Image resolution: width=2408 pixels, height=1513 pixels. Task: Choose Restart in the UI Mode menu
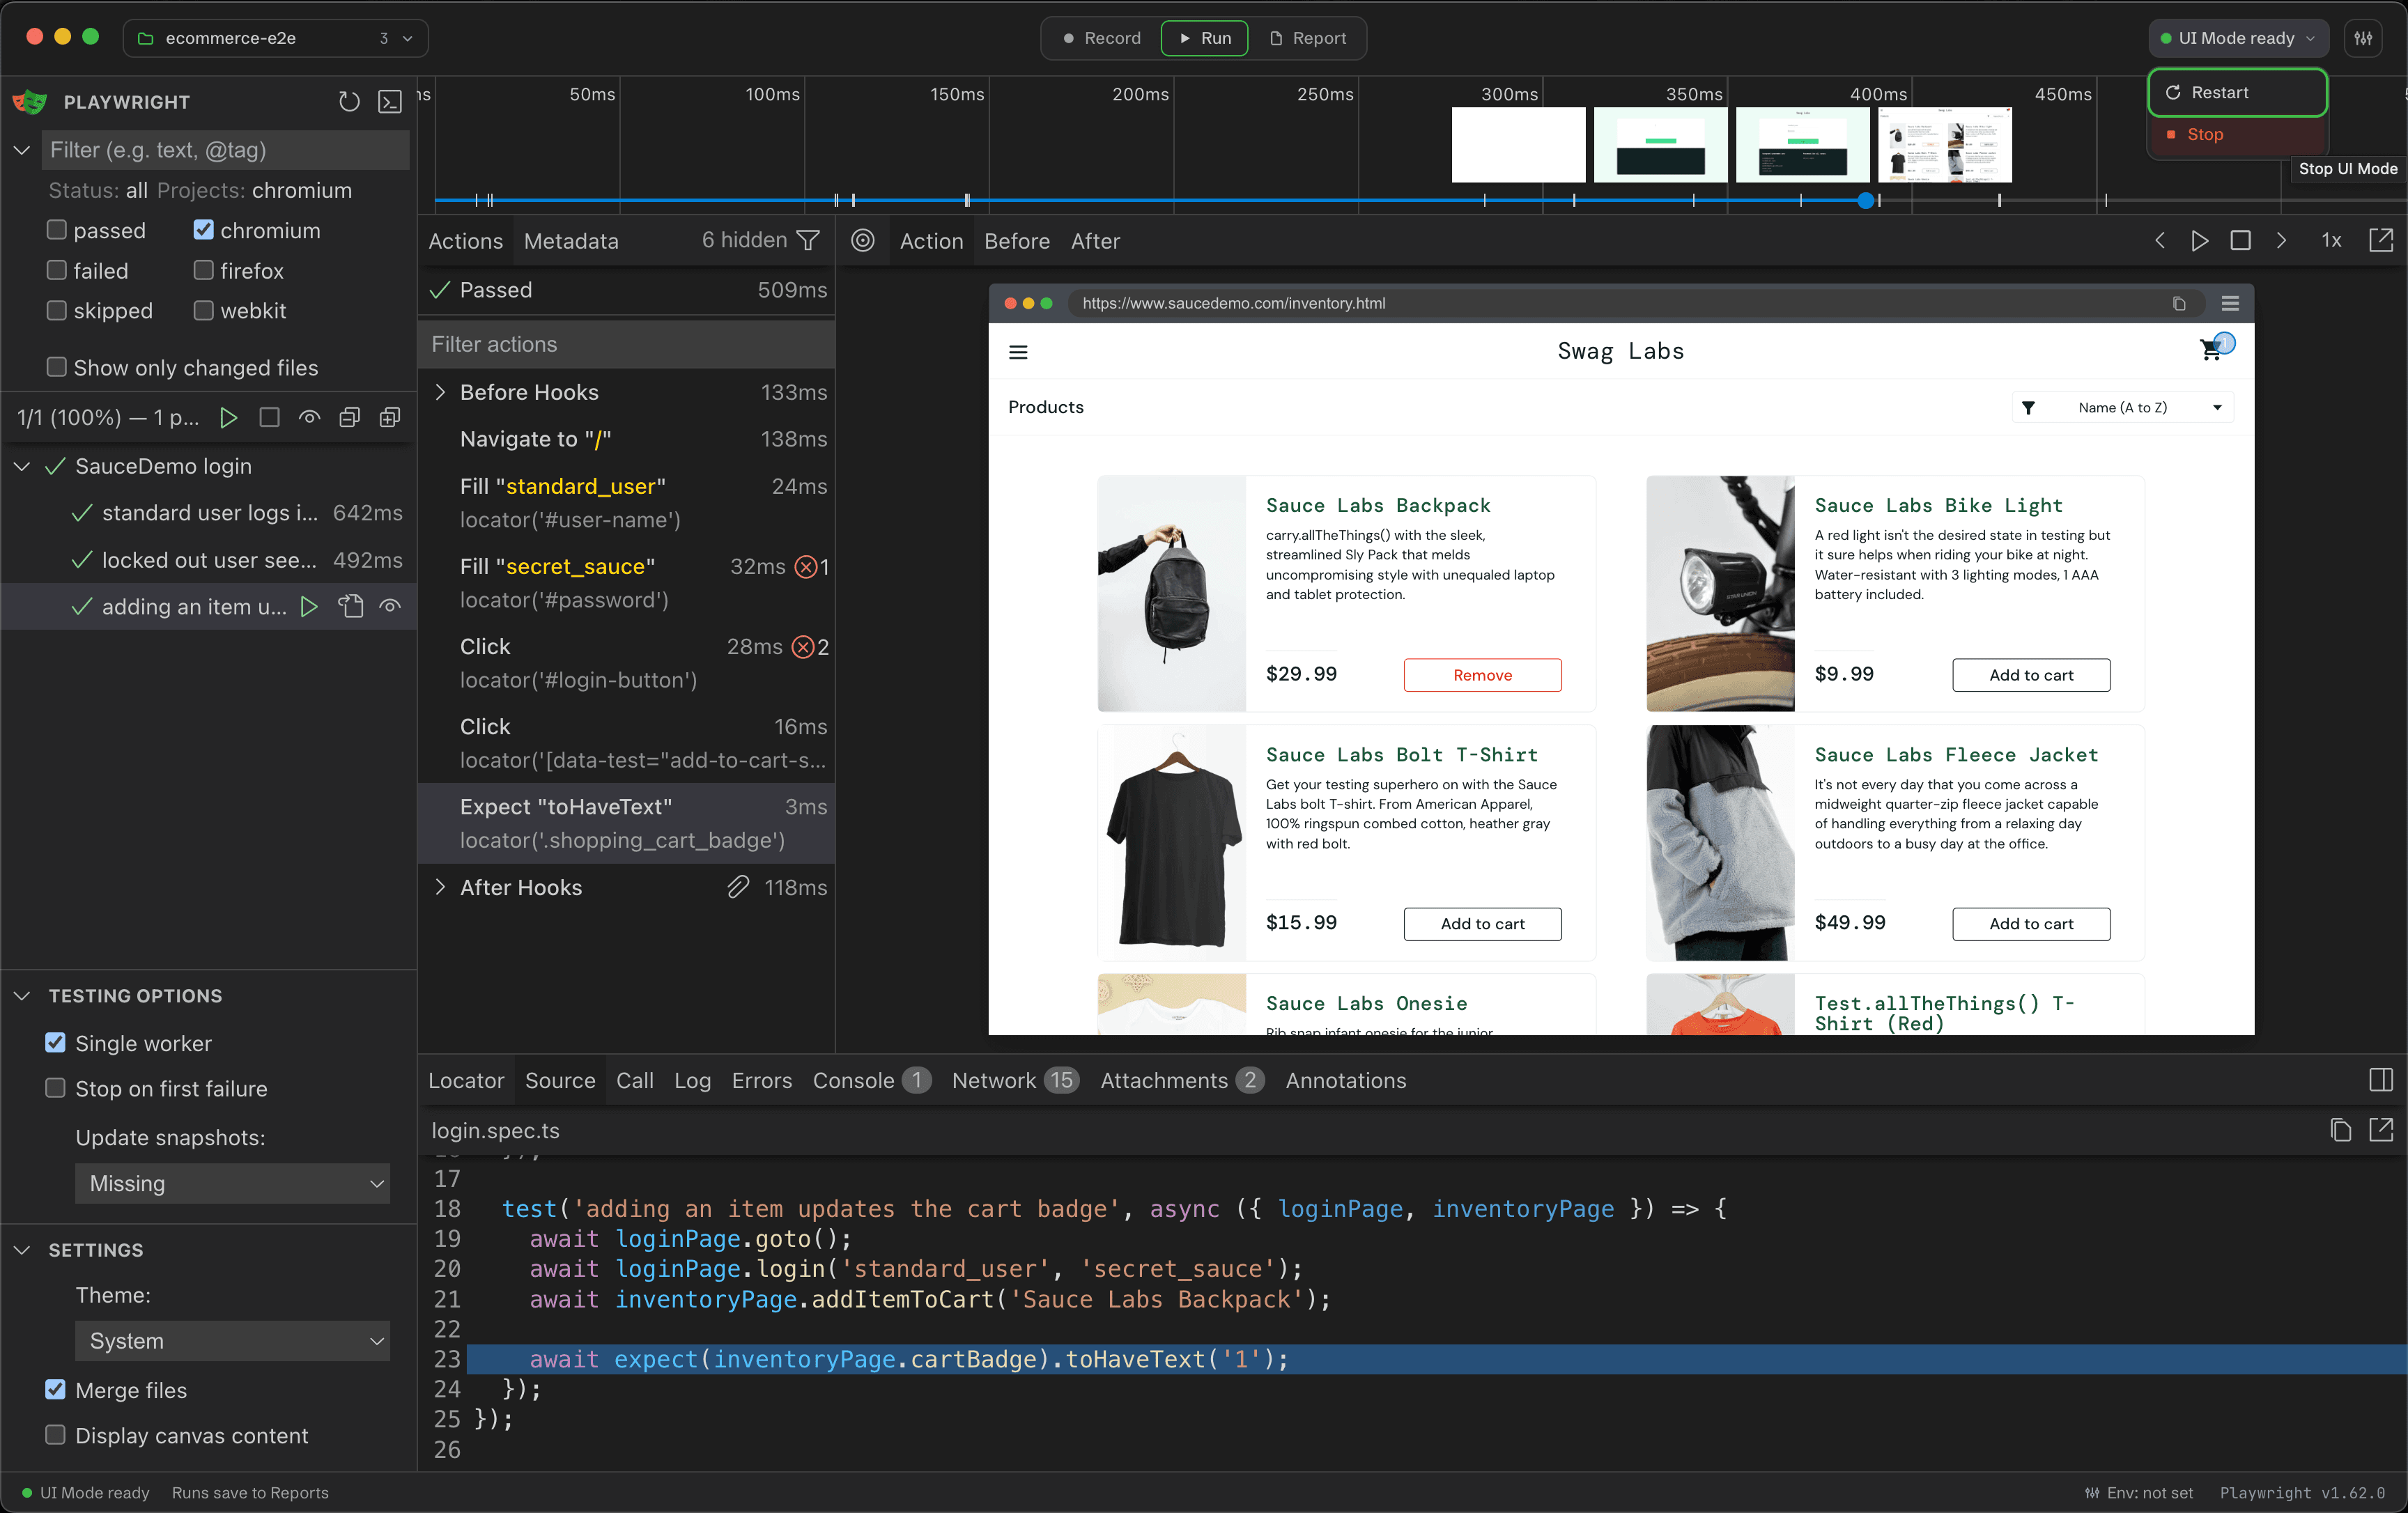click(x=2237, y=93)
